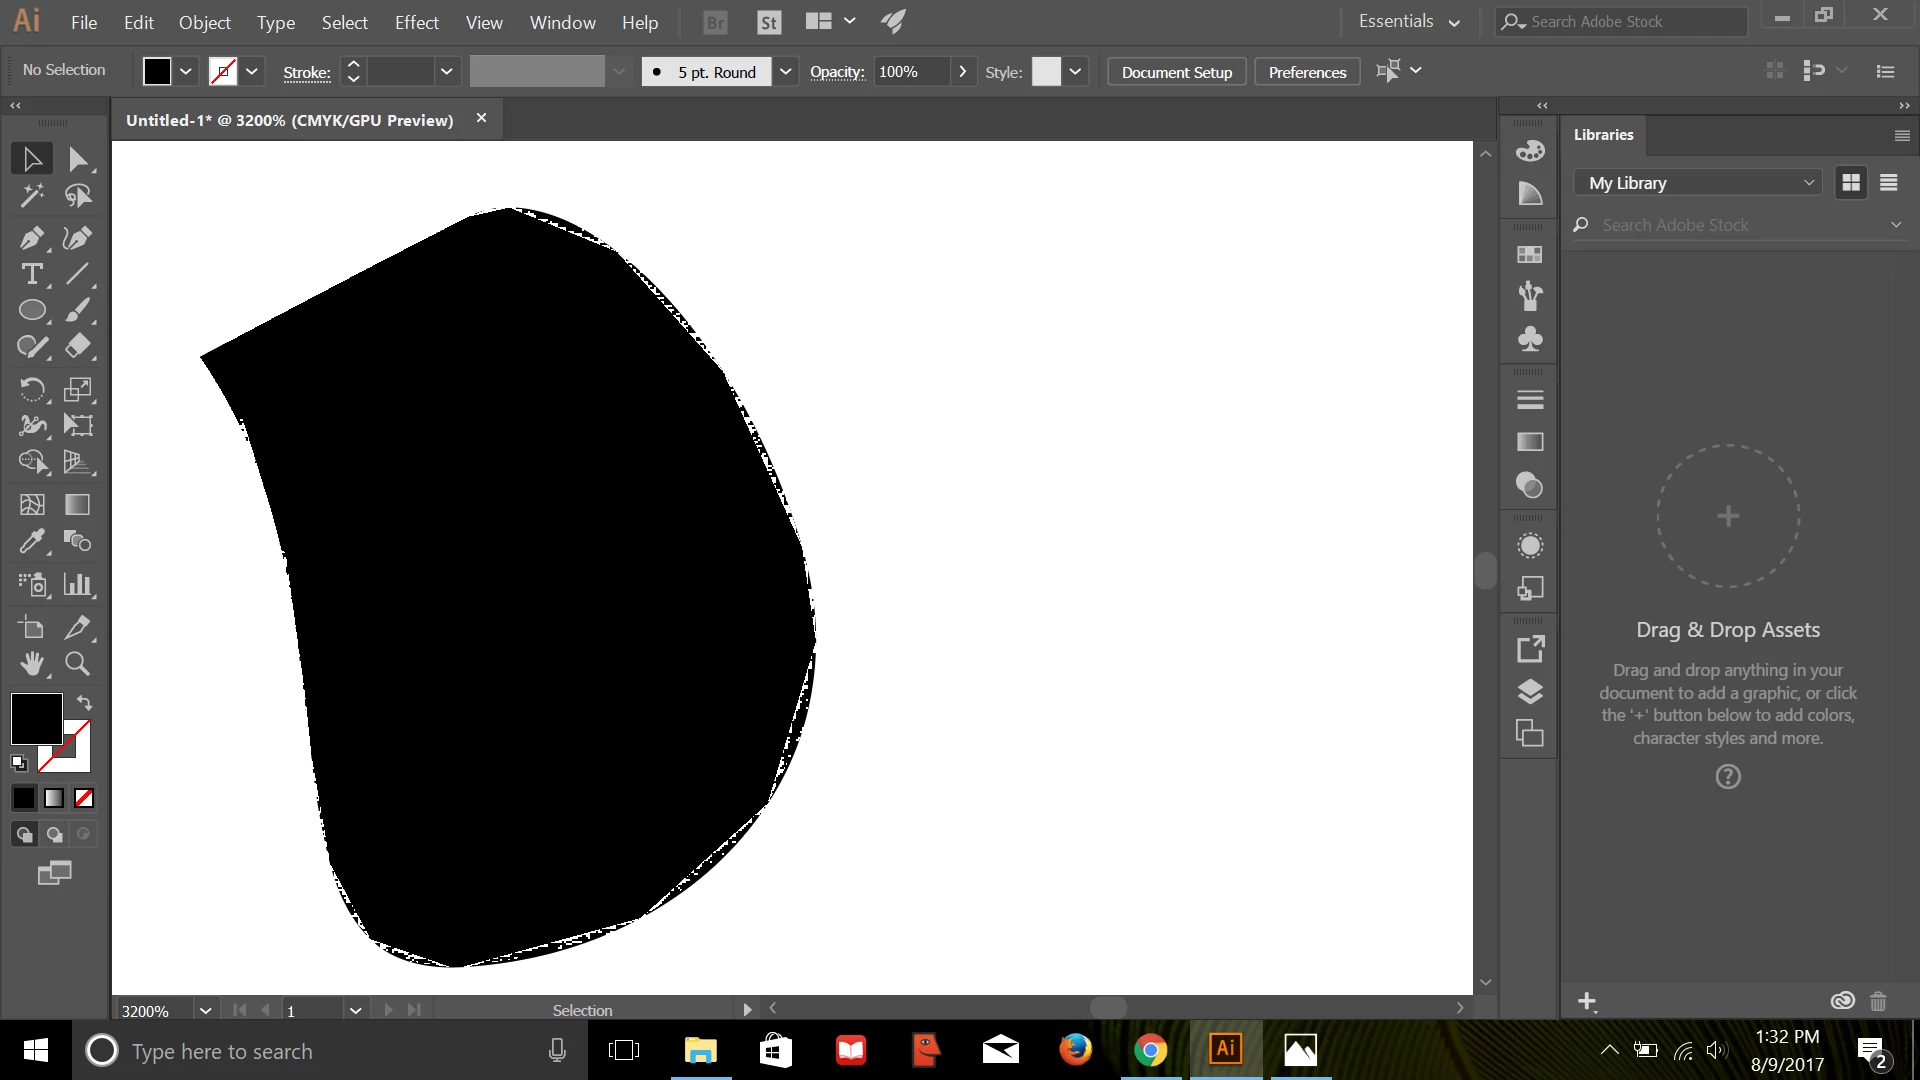Switch Libraries to list view
Image resolution: width=1920 pixels, height=1080 pixels.
tap(1888, 183)
